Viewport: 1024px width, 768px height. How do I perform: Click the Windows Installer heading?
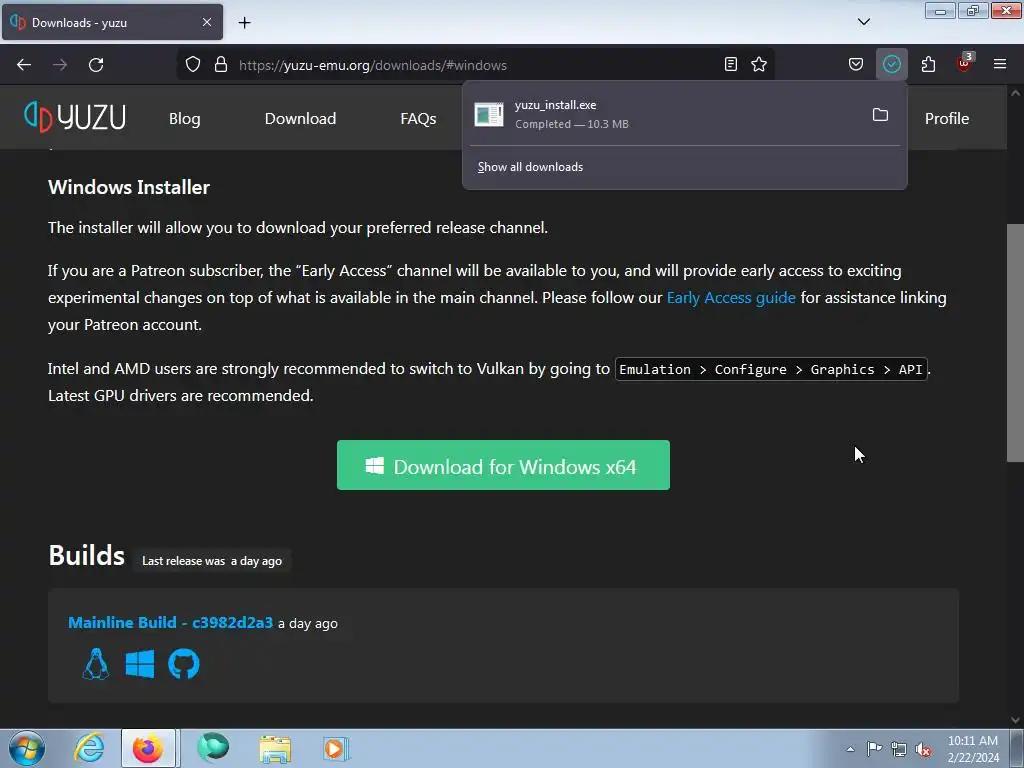coord(129,187)
